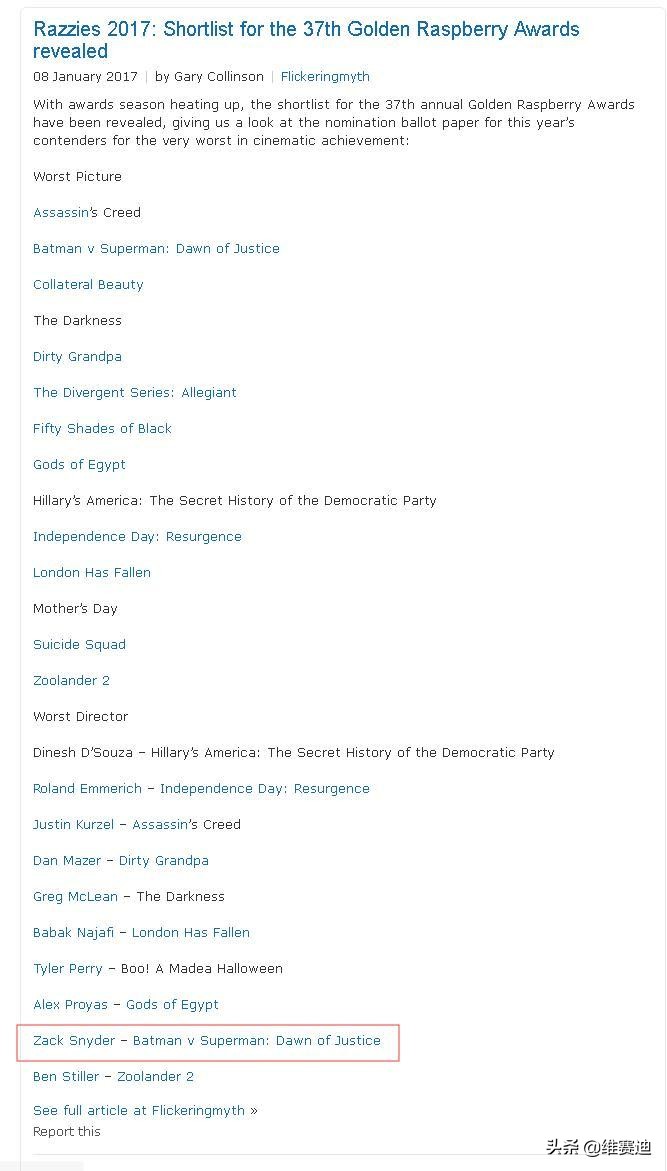Open the Dirty Grandpa link under Worst Picture
The image size is (667, 1171).
coord(77,356)
